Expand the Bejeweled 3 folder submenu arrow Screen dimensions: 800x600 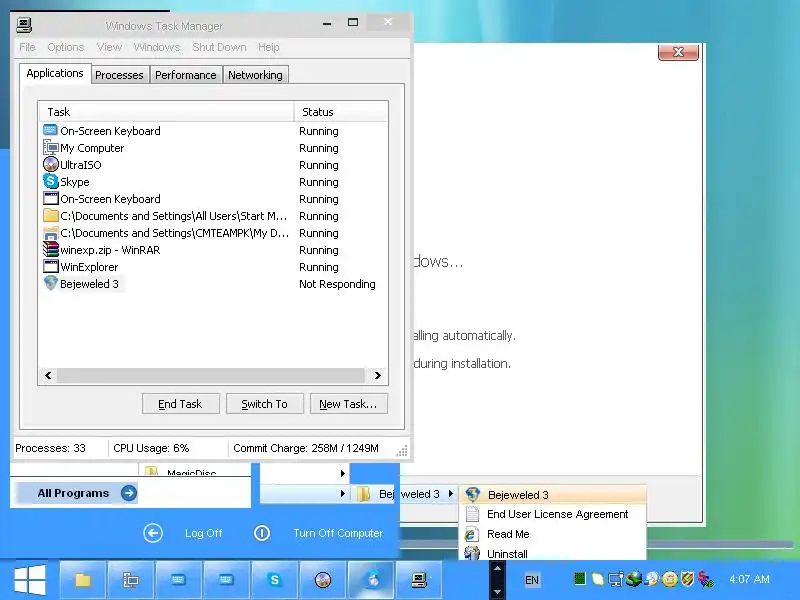[x=451, y=494]
